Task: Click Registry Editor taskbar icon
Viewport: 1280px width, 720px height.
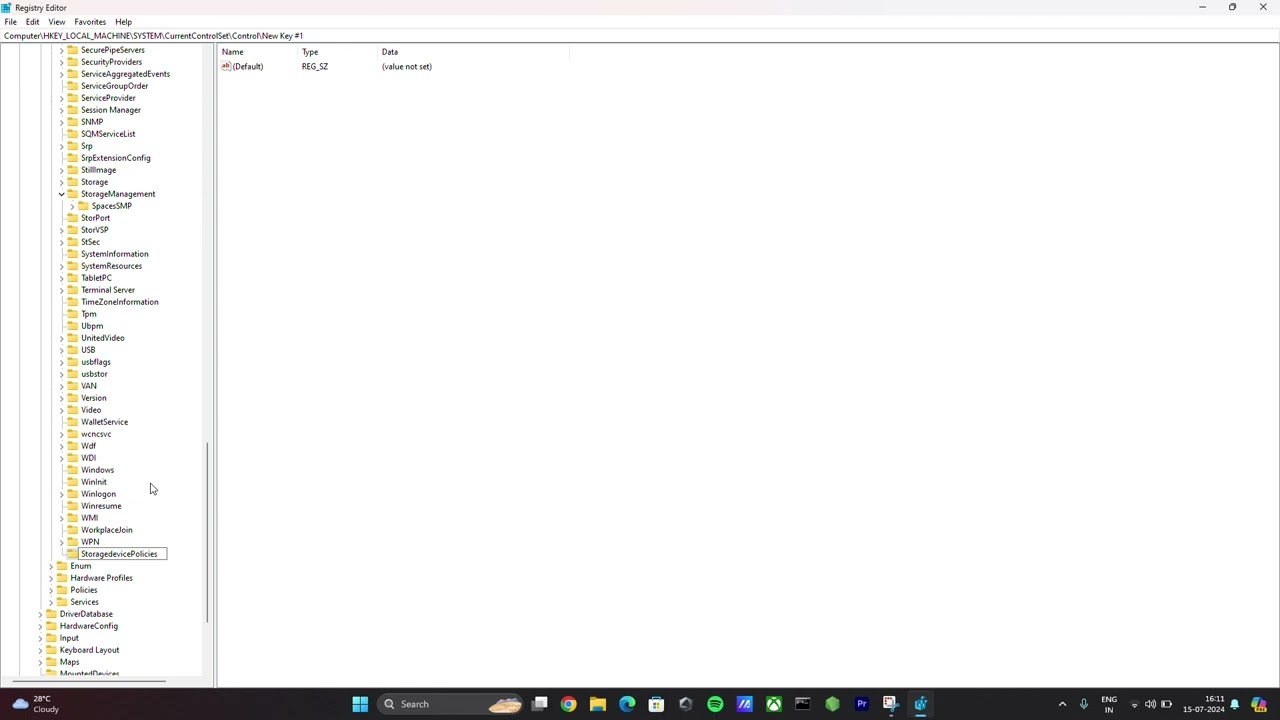Action: (x=920, y=704)
